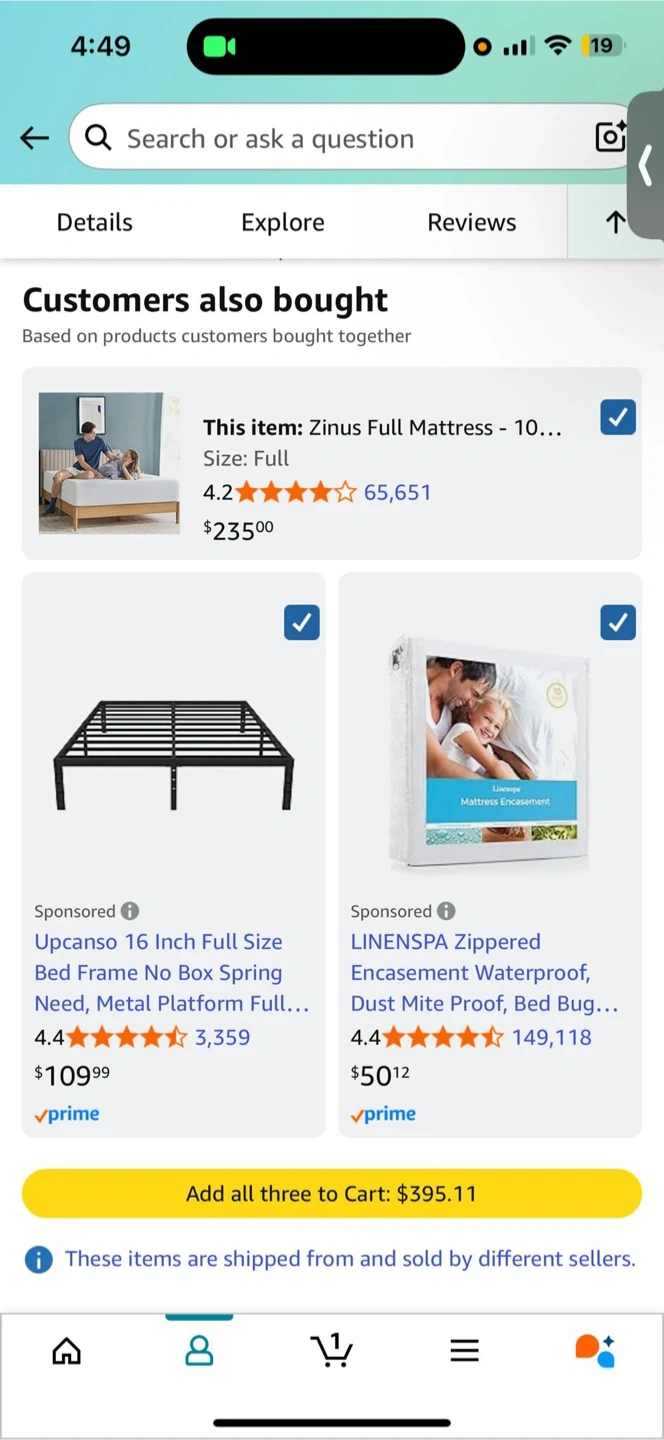Uncheck the Zinus Full Mattress checkbox
This screenshot has width=664, height=1440.
pos(618,417)
